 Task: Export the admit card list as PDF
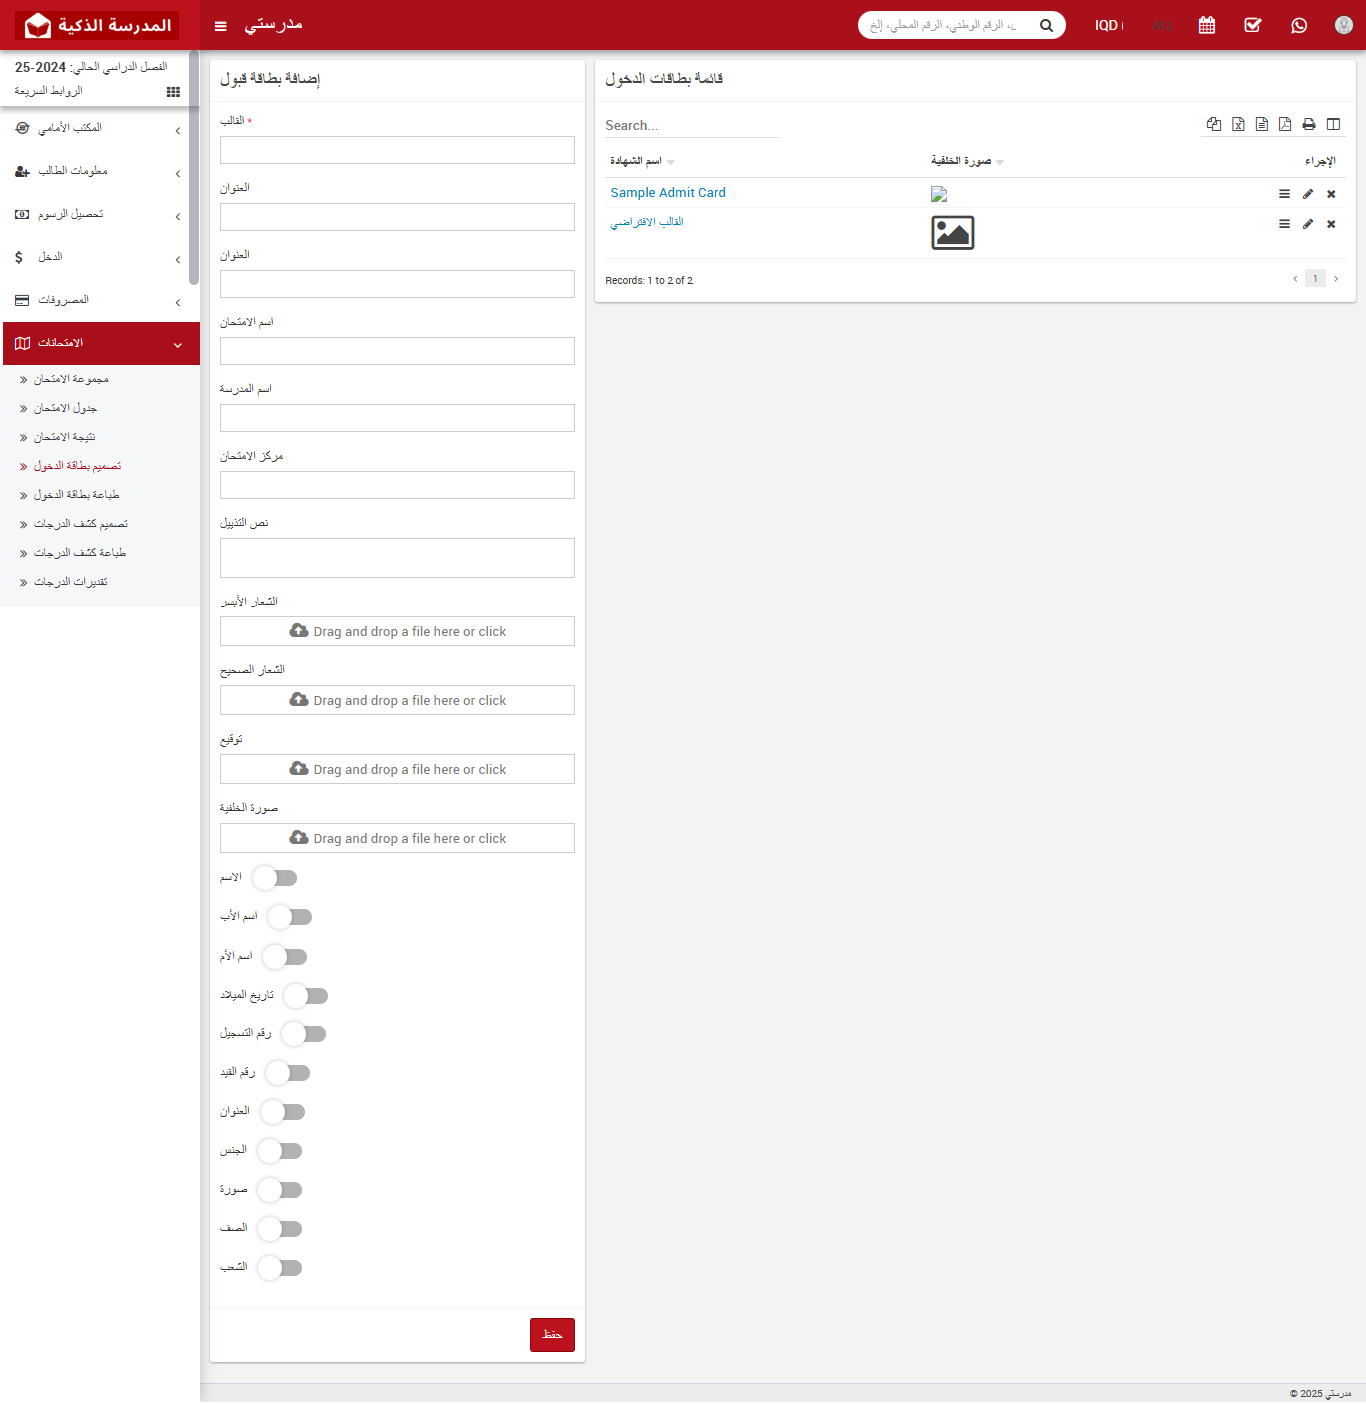click(x=1285, y=124)
